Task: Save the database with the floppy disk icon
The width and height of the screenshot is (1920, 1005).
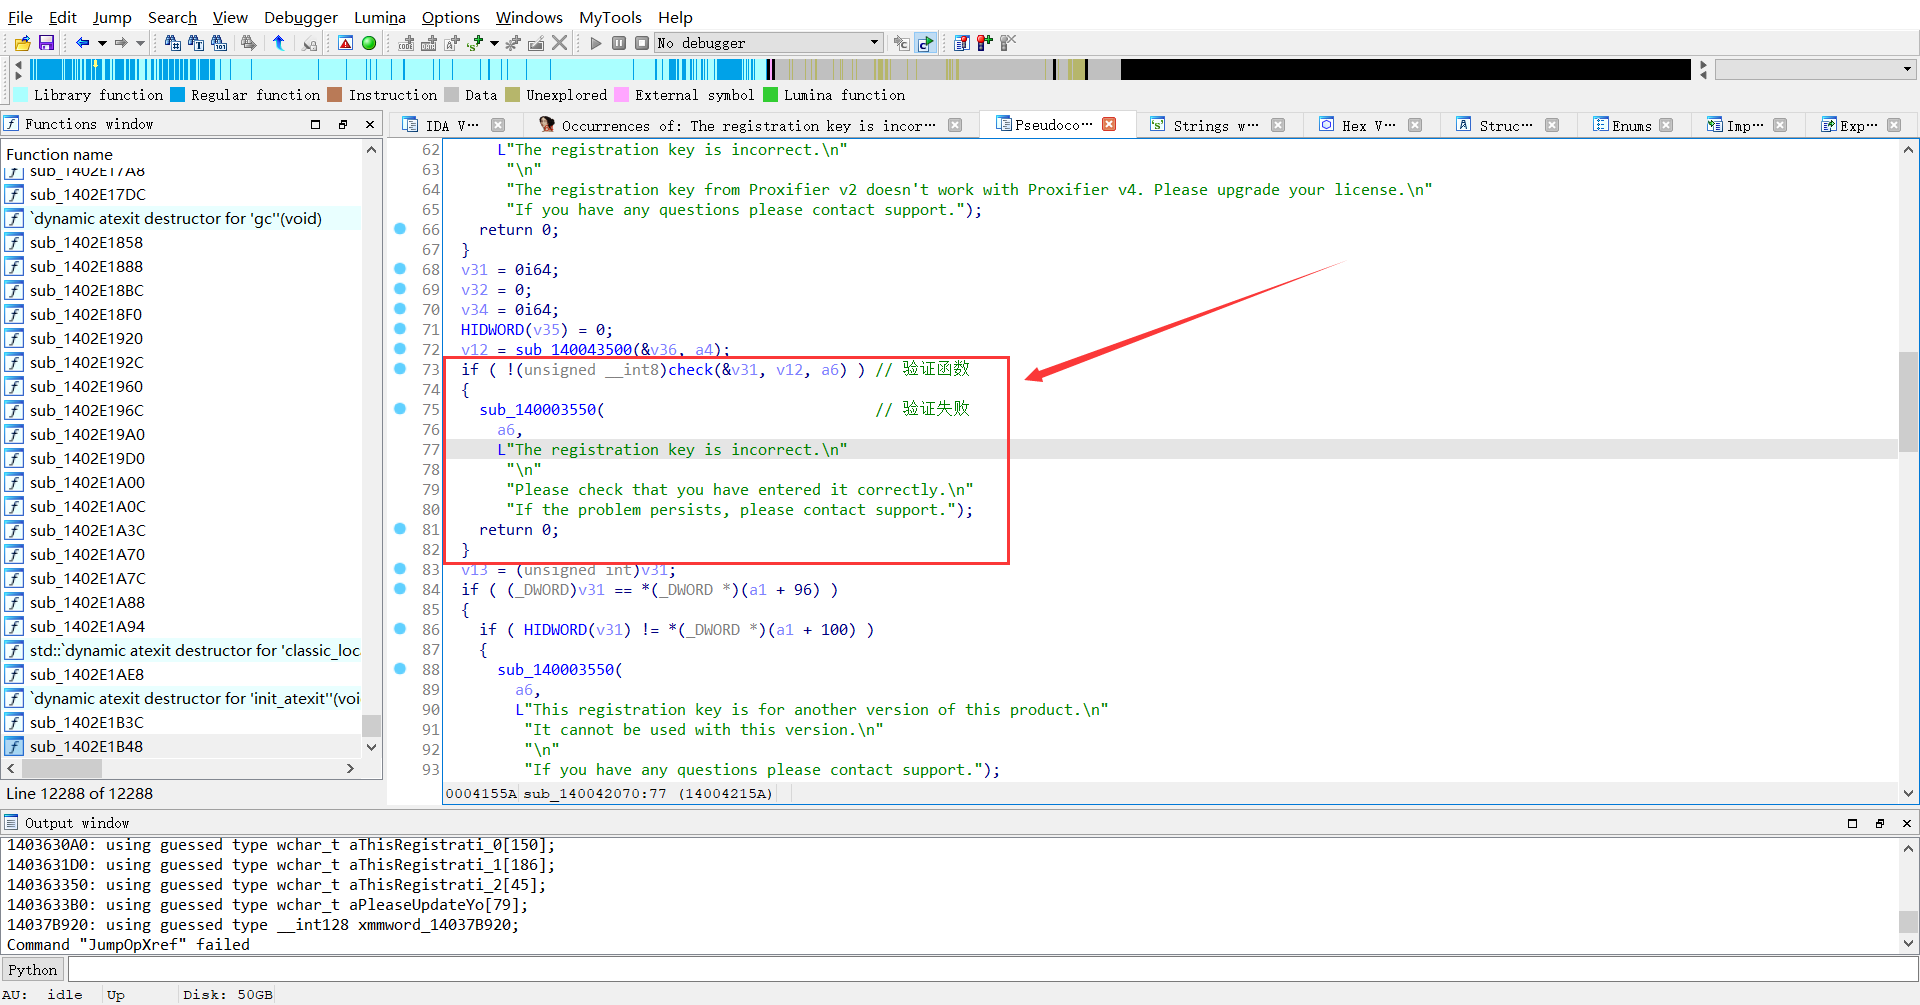Action: (x=46, y=43)
